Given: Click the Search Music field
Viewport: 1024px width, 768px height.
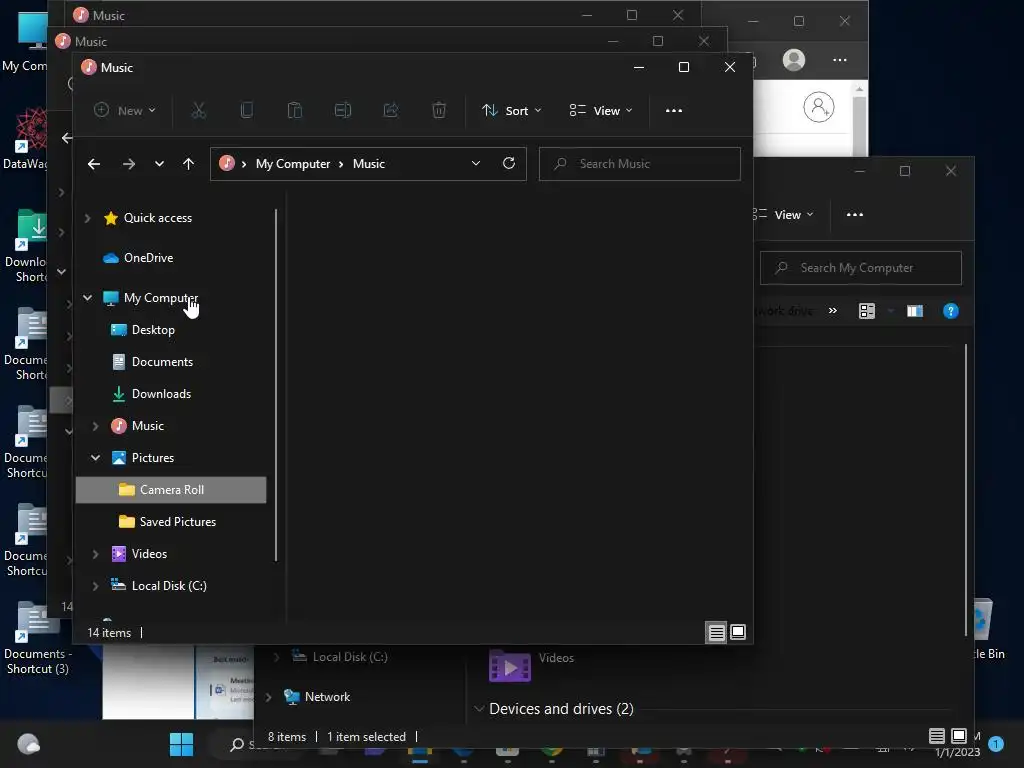Looking at the screenshot, I should click(639, 164).
